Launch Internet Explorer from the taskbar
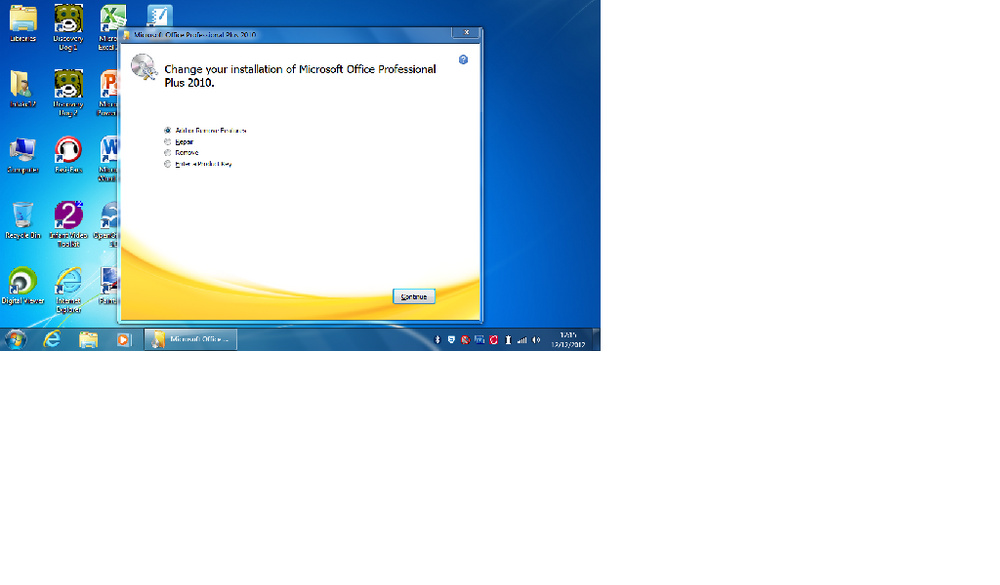 click(52, 339)
